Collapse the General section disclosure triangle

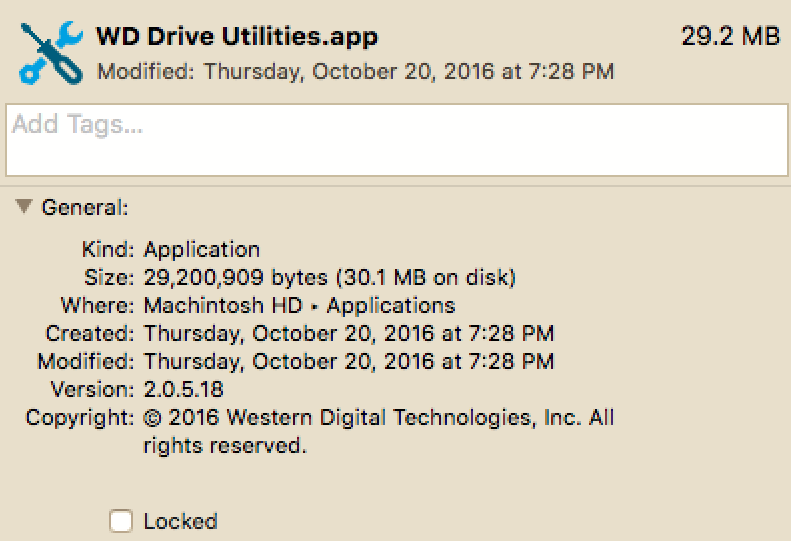coord(24,206)
